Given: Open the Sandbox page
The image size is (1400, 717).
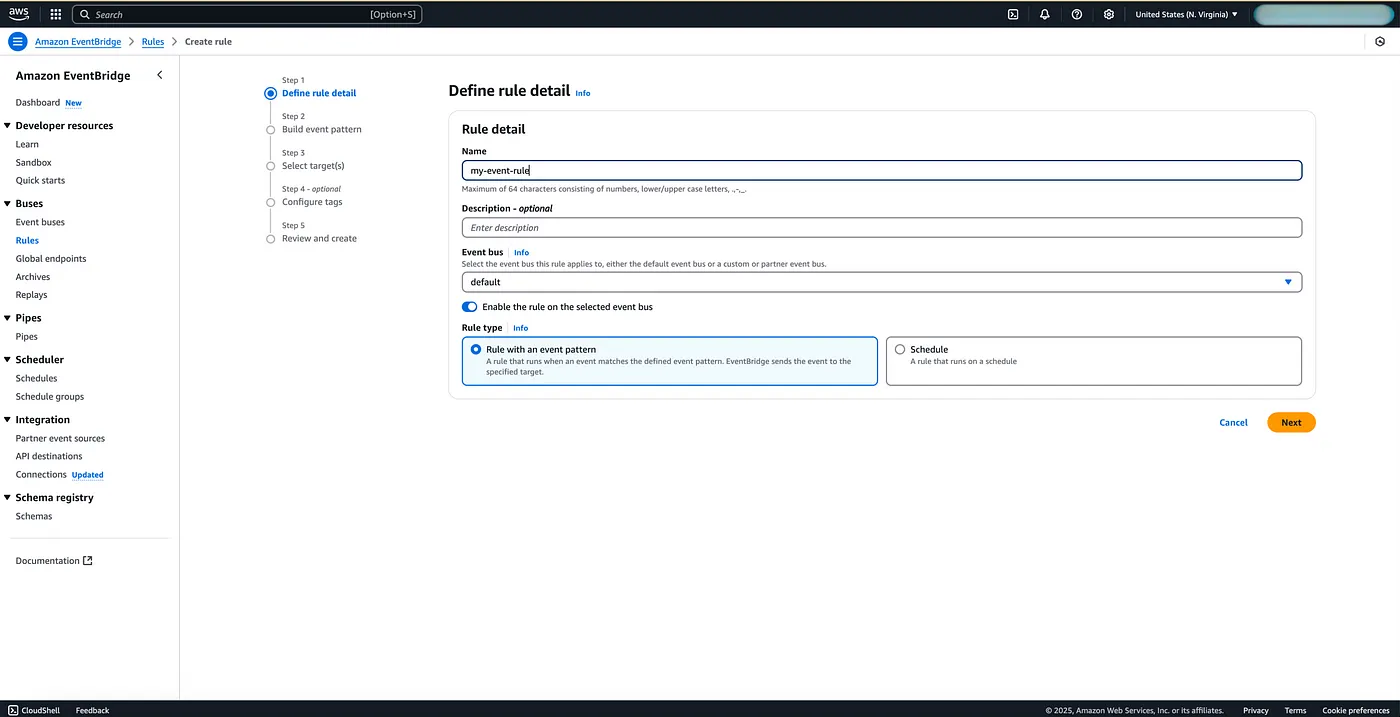Looking at the screenshot, I should 33,162.
